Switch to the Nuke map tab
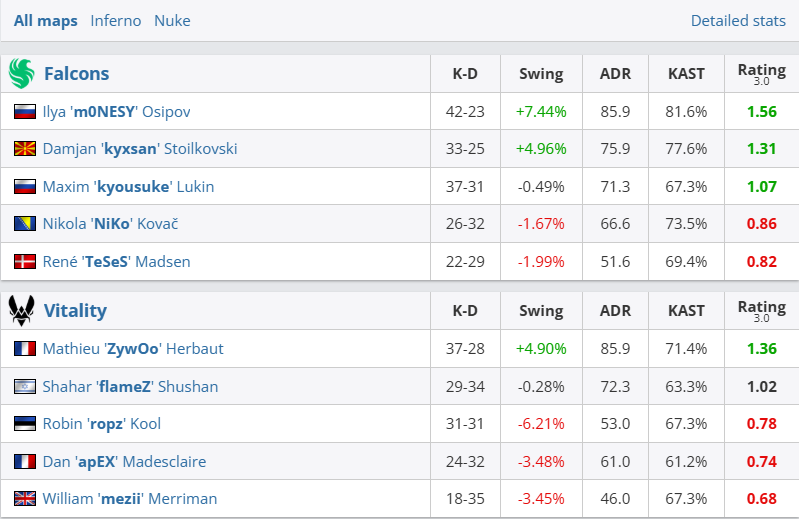799x519 pixels. (x=172, y=21)
